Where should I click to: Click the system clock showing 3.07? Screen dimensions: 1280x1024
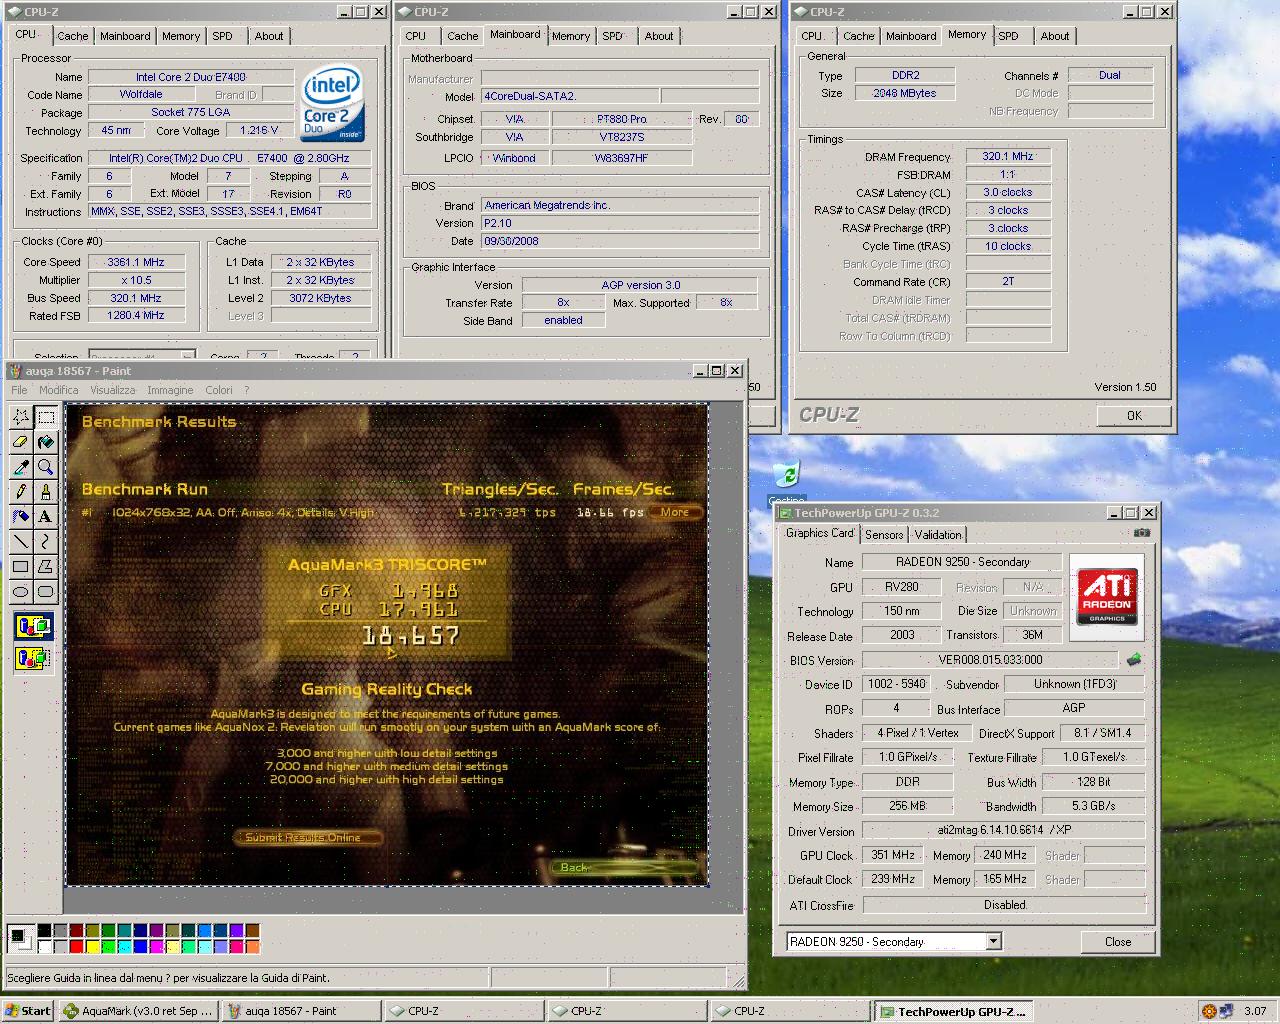(1255, 1011)
